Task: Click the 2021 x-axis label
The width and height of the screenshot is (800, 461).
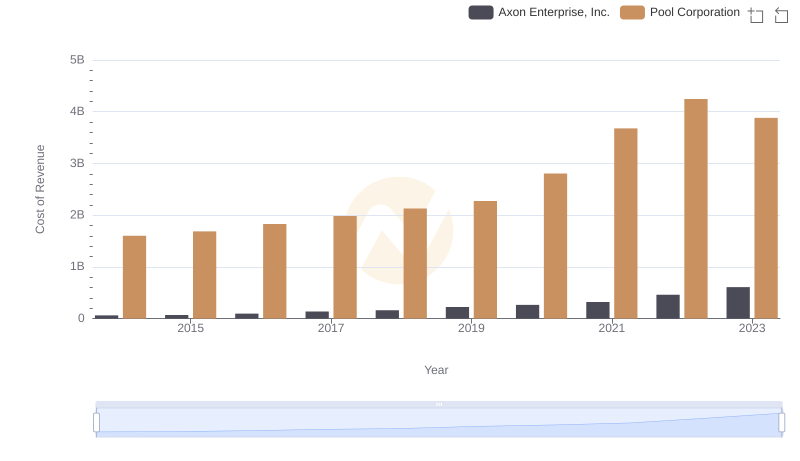Action: point(611,328)
